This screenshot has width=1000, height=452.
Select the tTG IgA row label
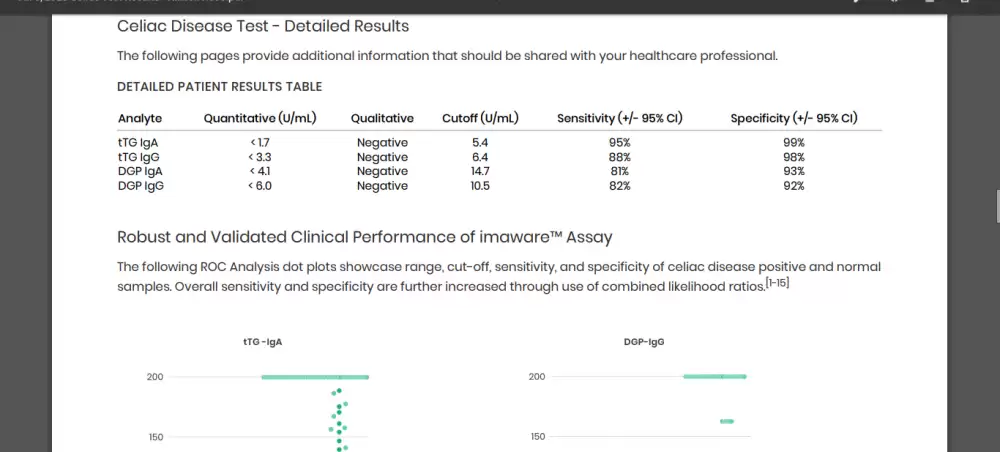(138, 143)
